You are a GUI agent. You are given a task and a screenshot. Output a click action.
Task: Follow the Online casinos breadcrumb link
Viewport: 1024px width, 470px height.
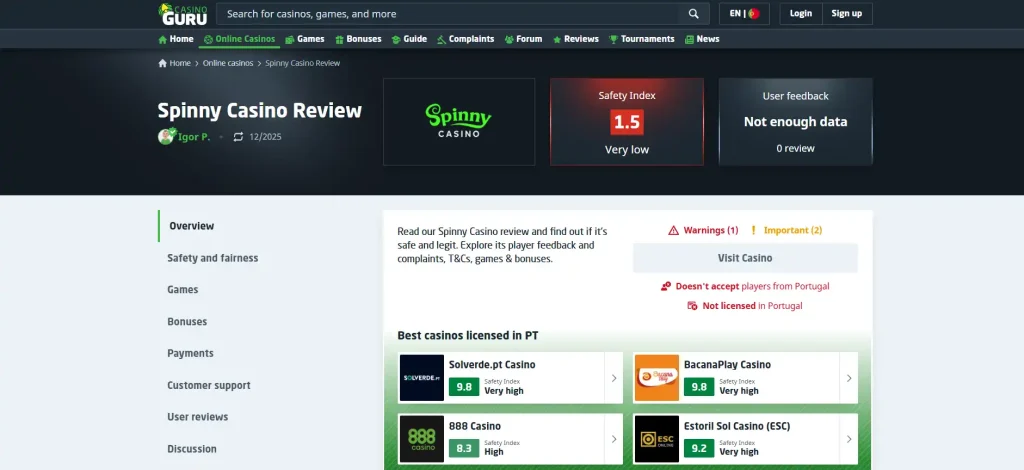pos(228,63)
